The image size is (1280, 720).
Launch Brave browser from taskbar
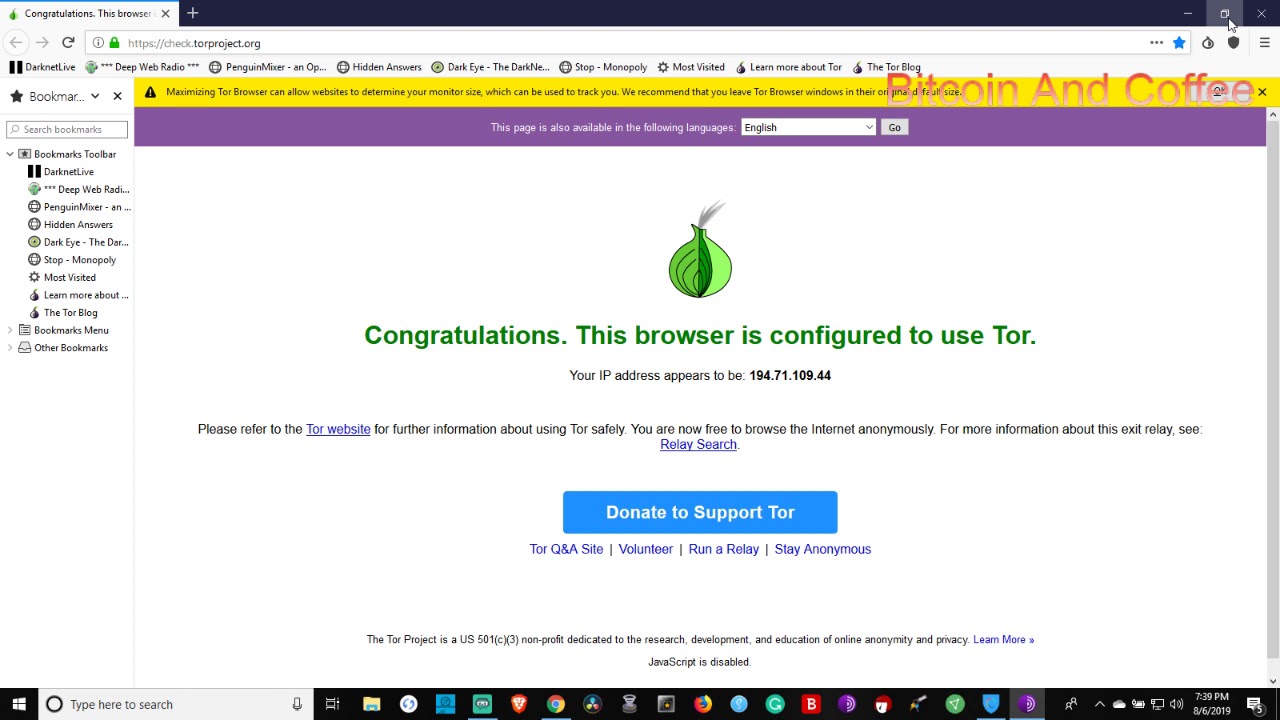[519, 704]
